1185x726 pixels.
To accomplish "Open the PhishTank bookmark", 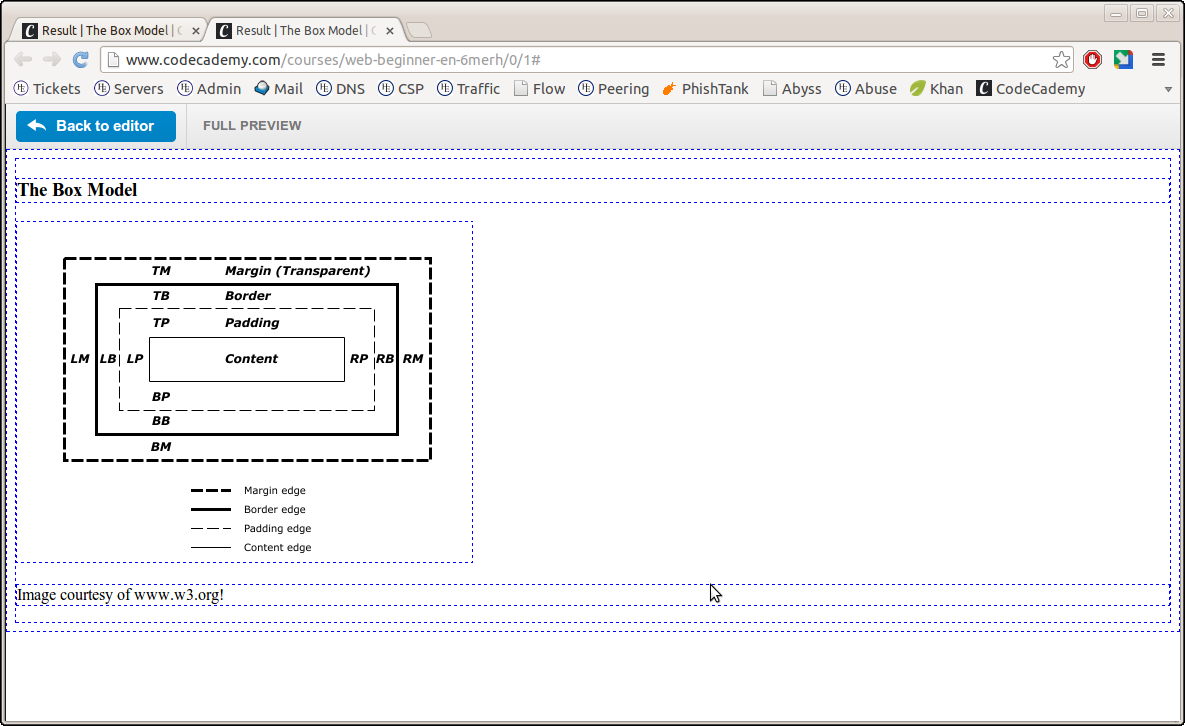I will point(705,89).
